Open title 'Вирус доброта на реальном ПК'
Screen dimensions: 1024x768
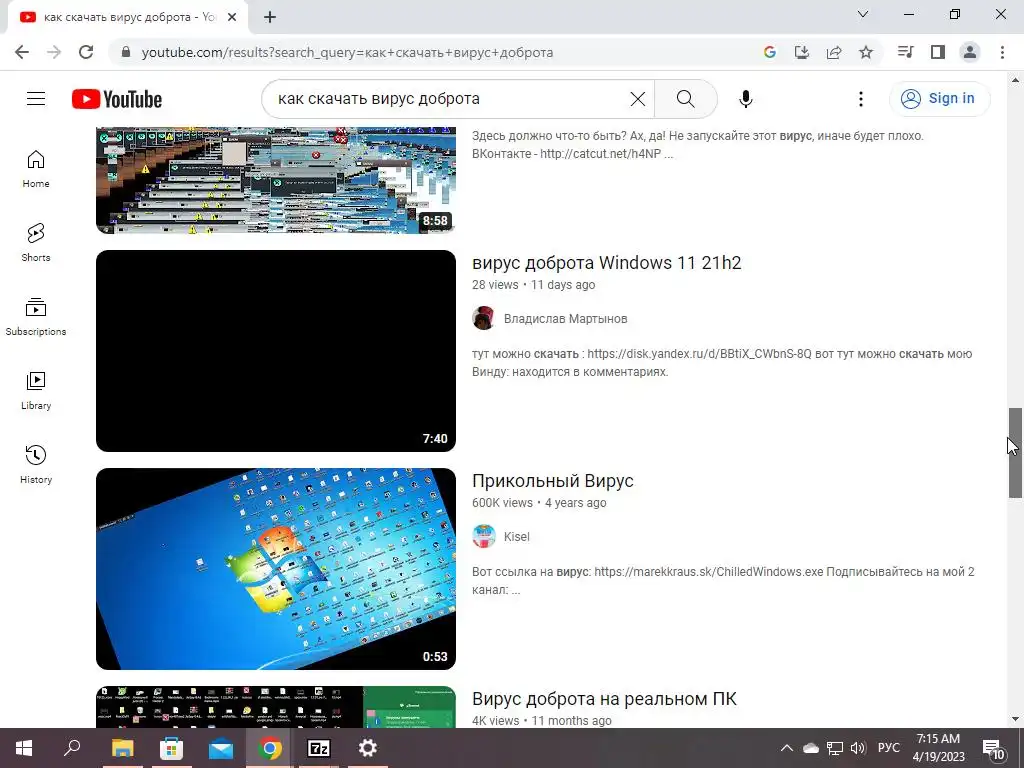coord(604,699)
